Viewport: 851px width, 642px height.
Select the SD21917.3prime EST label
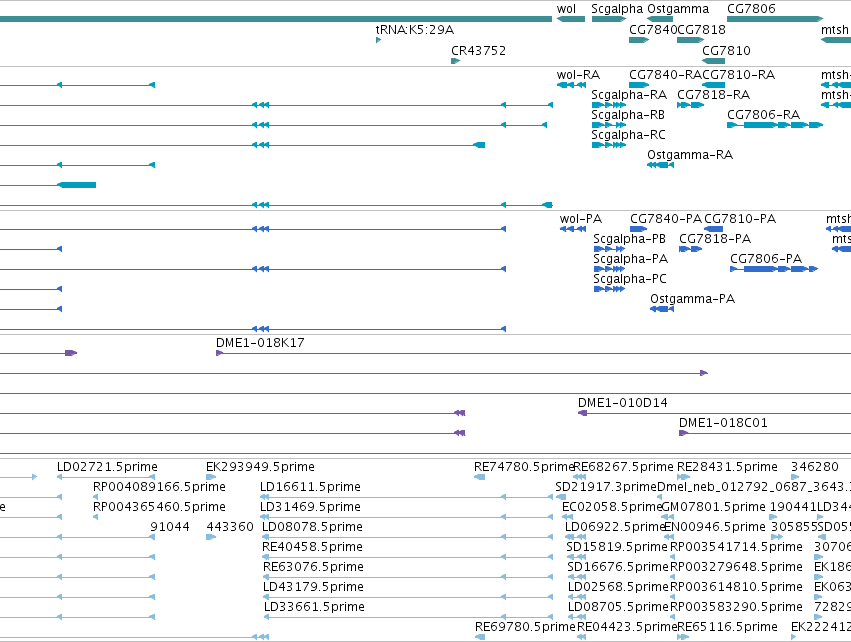606,487
